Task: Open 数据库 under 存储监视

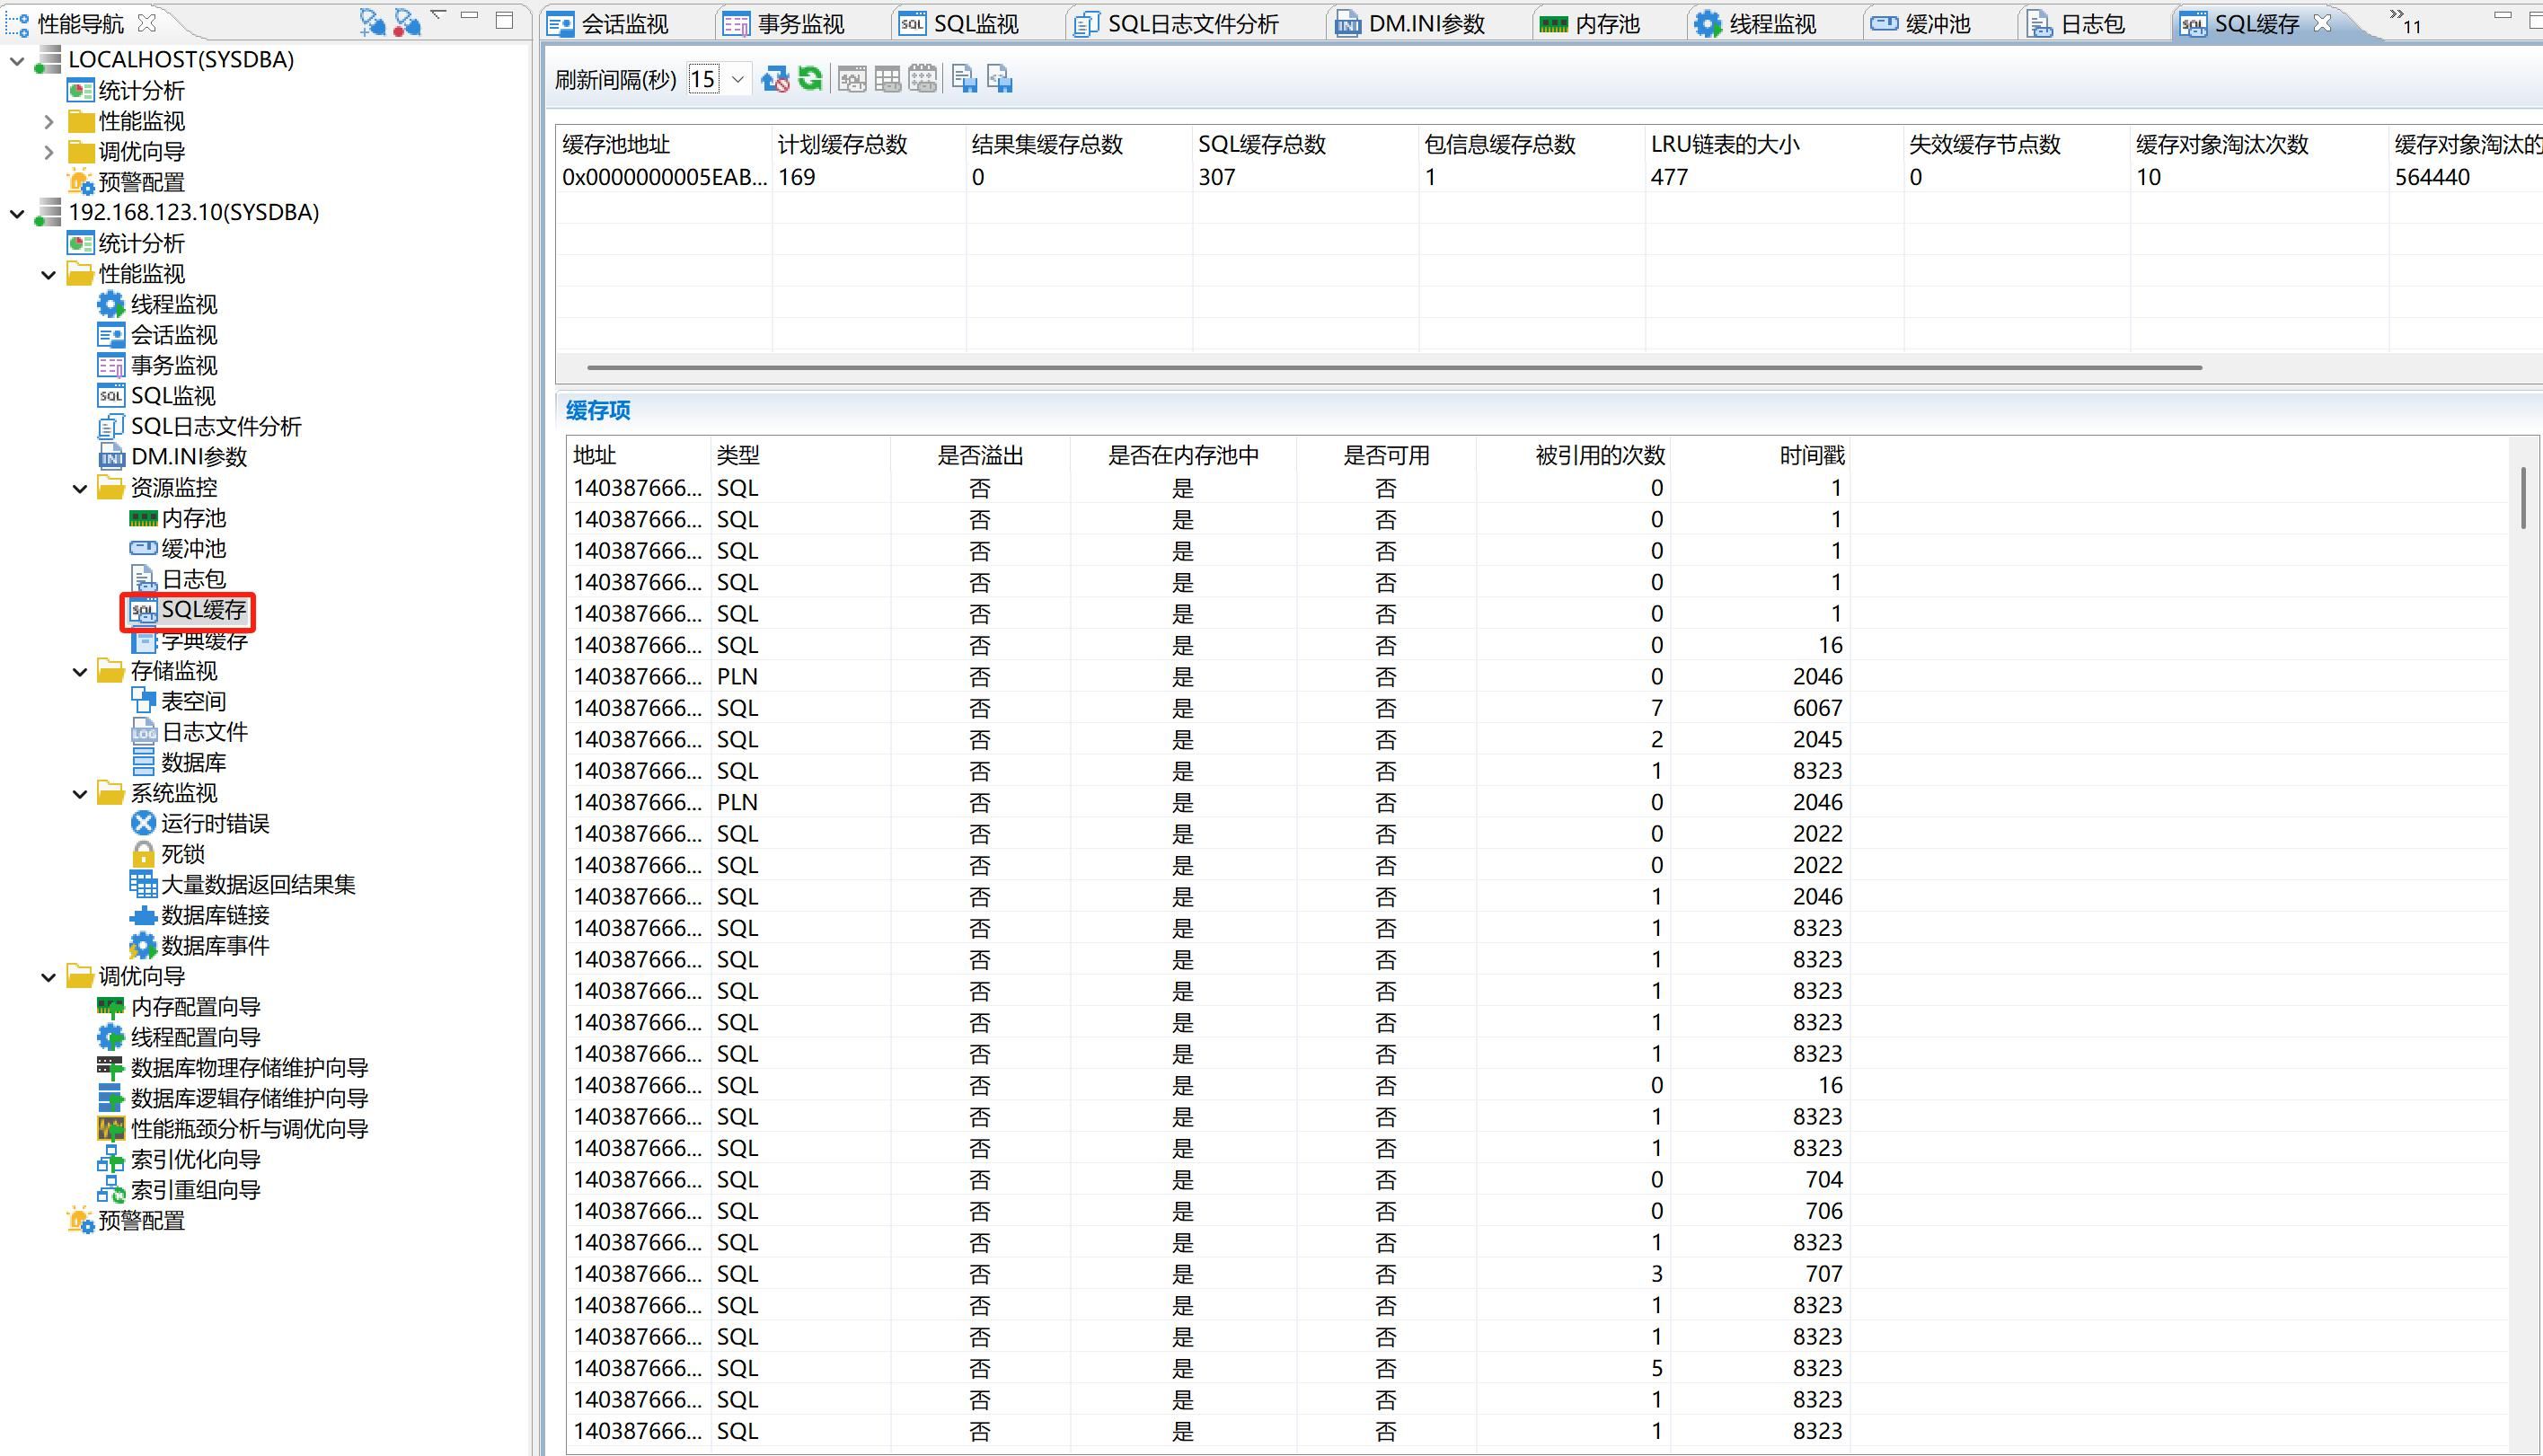Action: 178,762
